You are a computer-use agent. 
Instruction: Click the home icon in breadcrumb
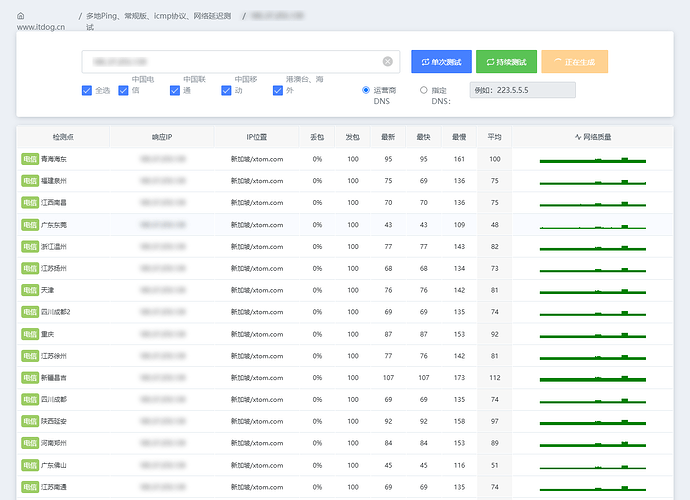coord(21,16)
